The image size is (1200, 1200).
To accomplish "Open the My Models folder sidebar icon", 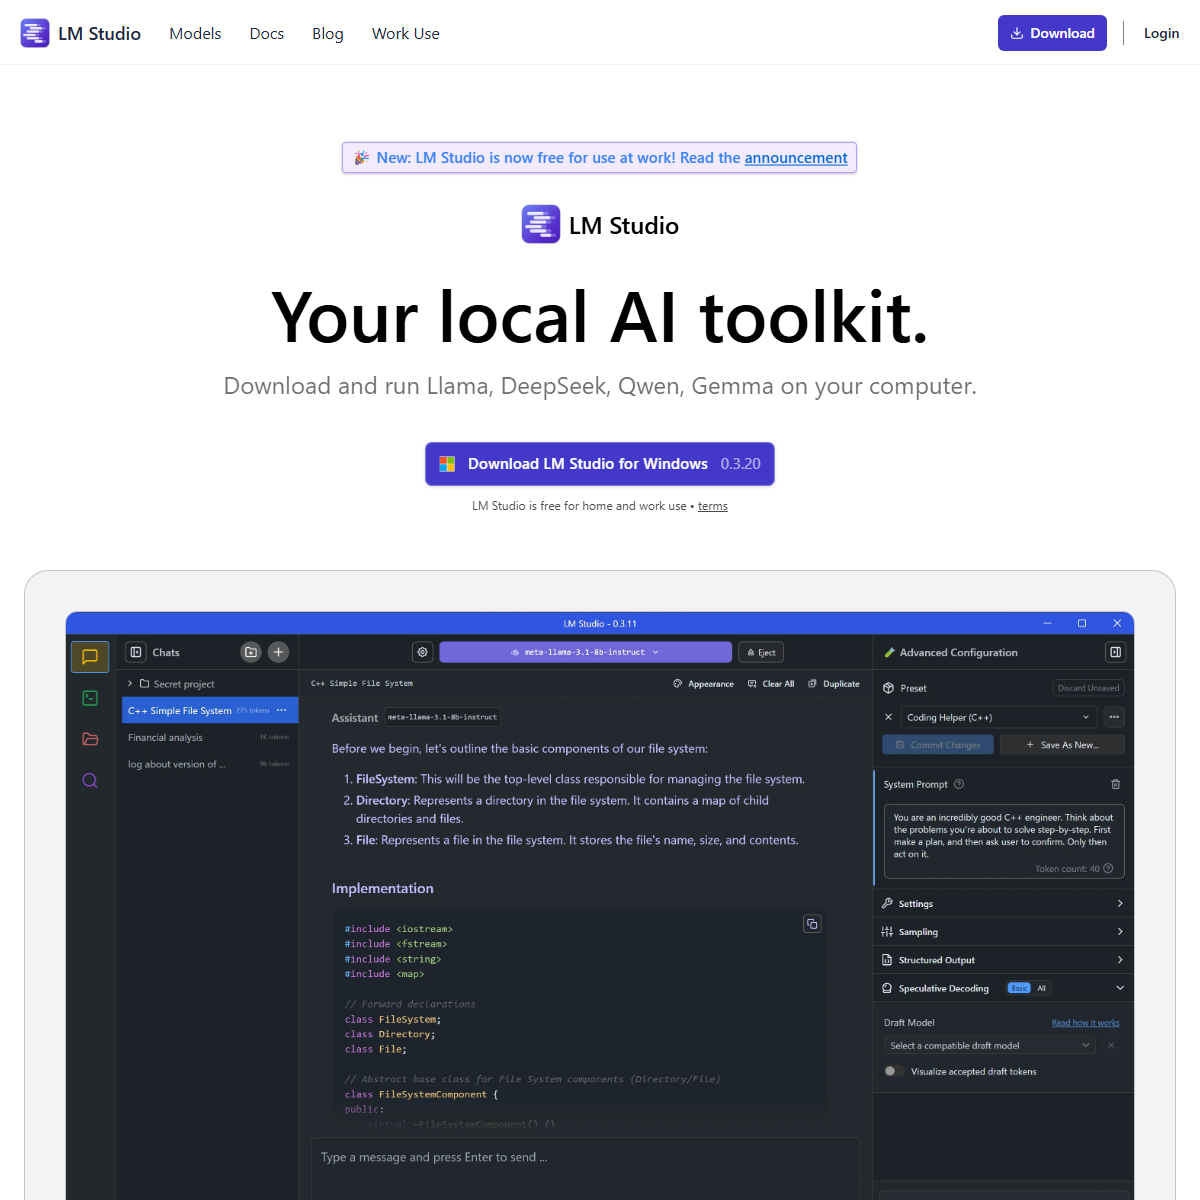I will pos(90,739).
